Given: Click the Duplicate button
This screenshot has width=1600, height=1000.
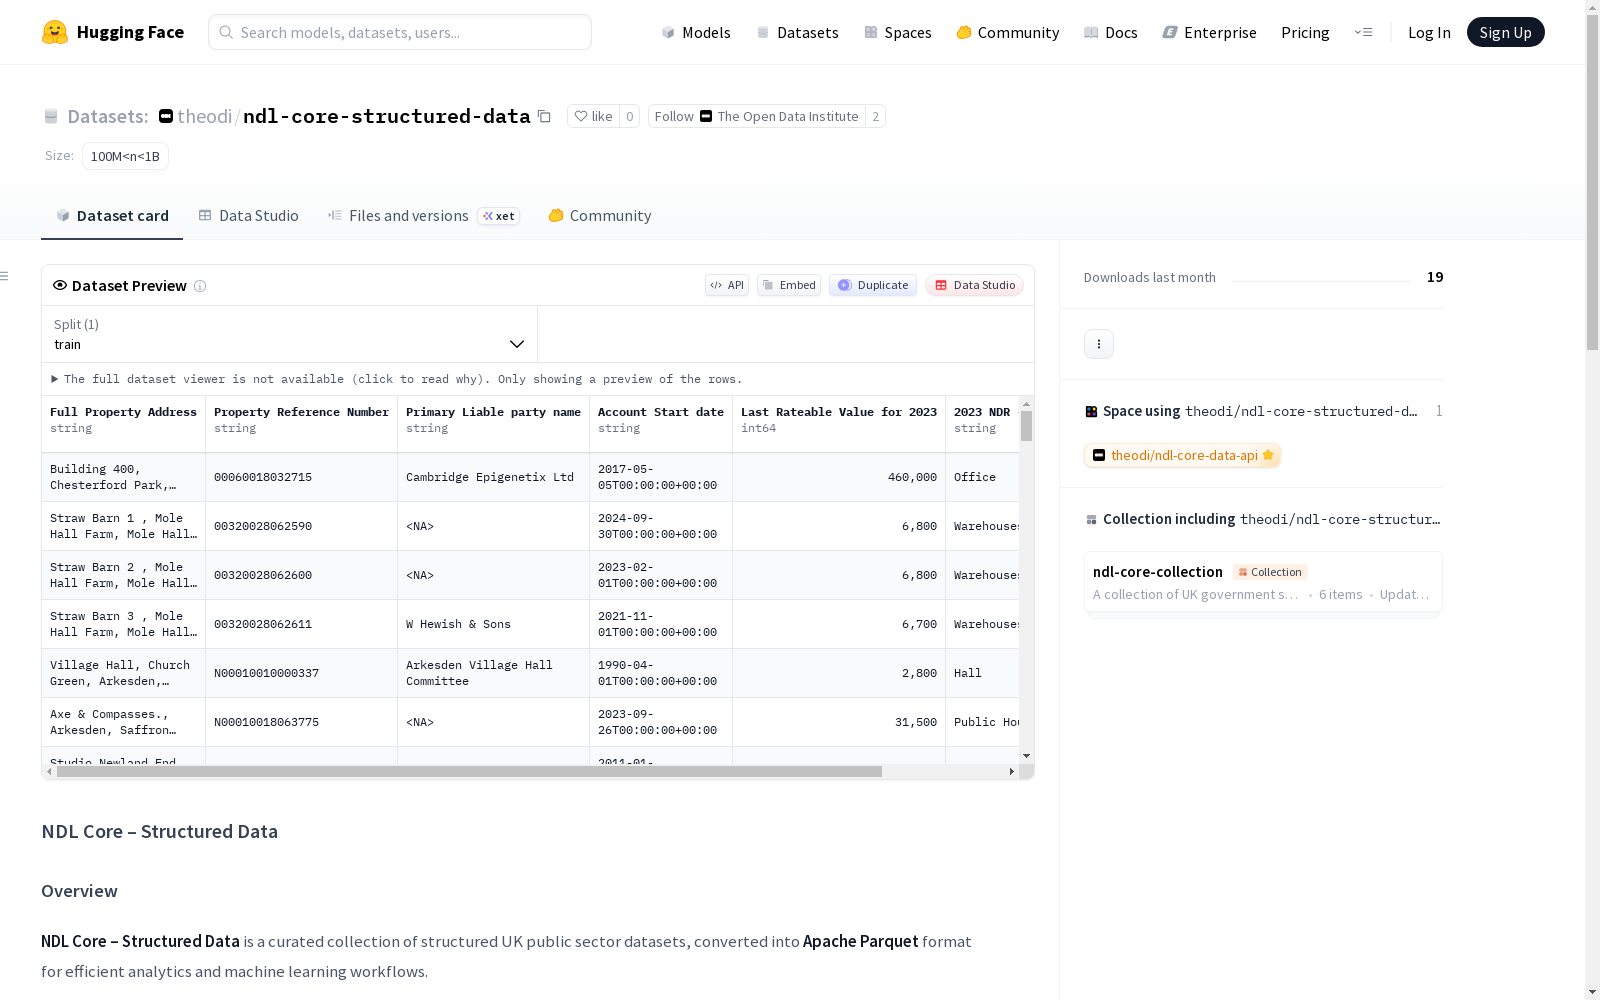Looking at the screenshot, I should click(x=873, y=285).
